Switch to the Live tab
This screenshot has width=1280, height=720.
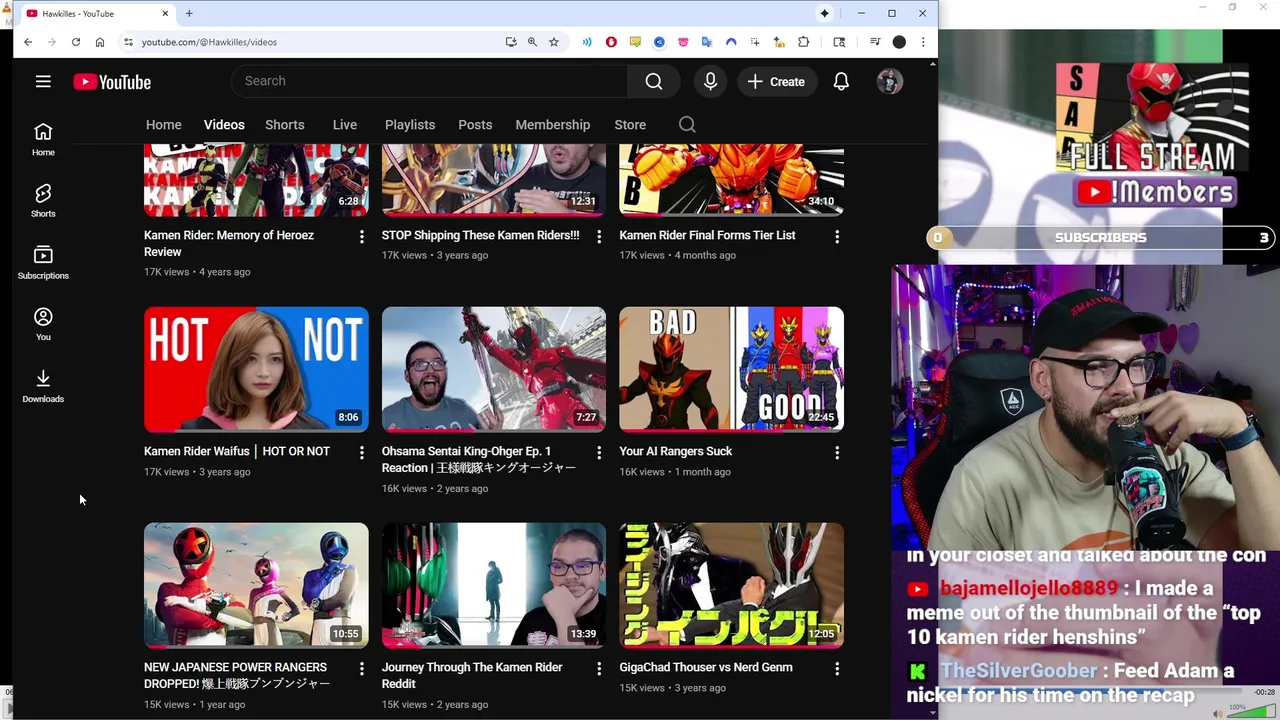pyautogui.click(x=345, y=125)
